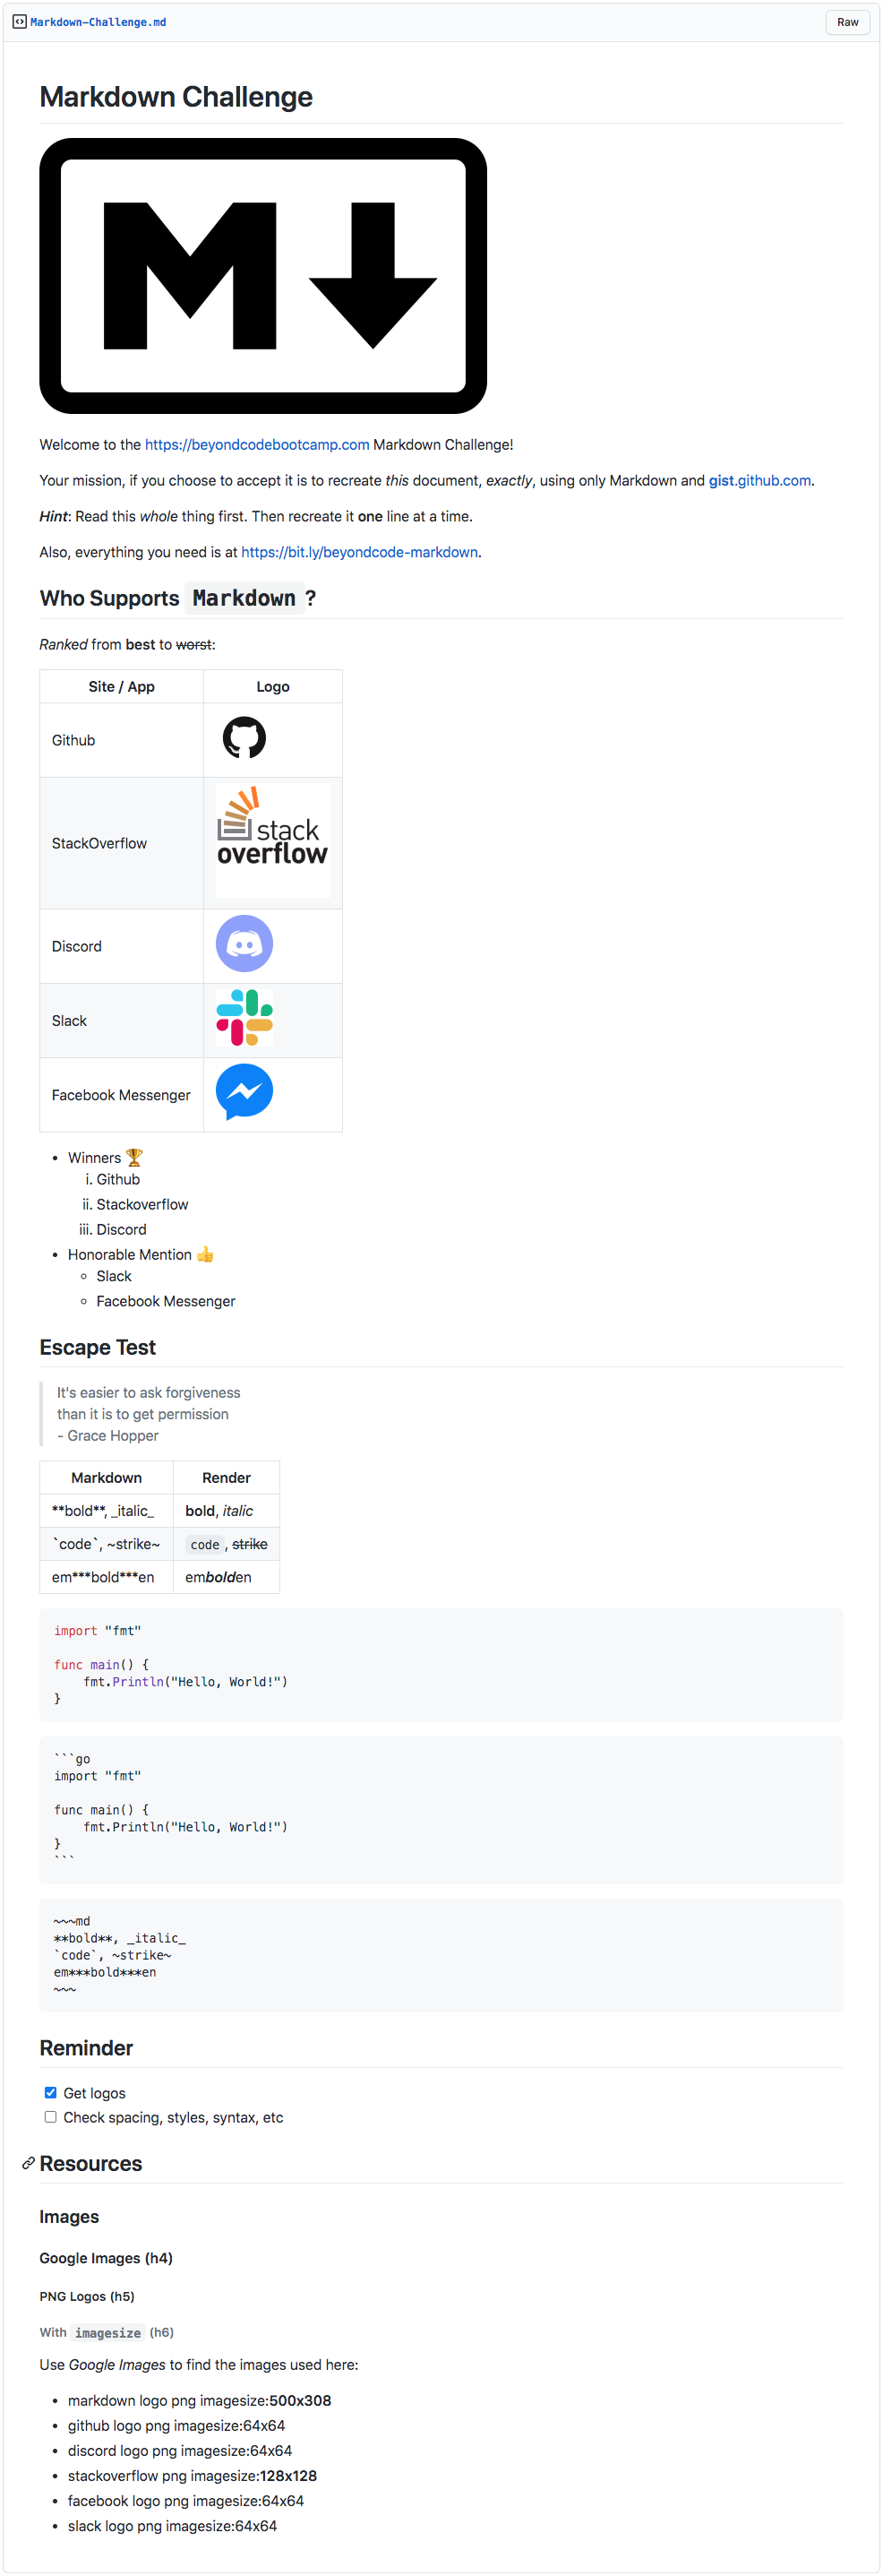Screen dimensions: 883x2576
Task: Follow the https://bit.ly/beyondcode-markdown link
Action: pos(359,551)
